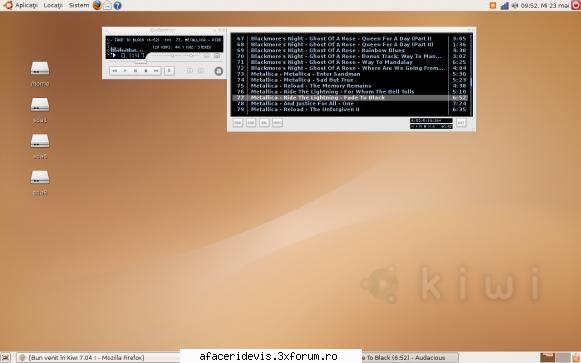The width and height of the screenshot is (581, 363).
Task: Select track 75 The Memory Remains
Action: tap(350, 86)
